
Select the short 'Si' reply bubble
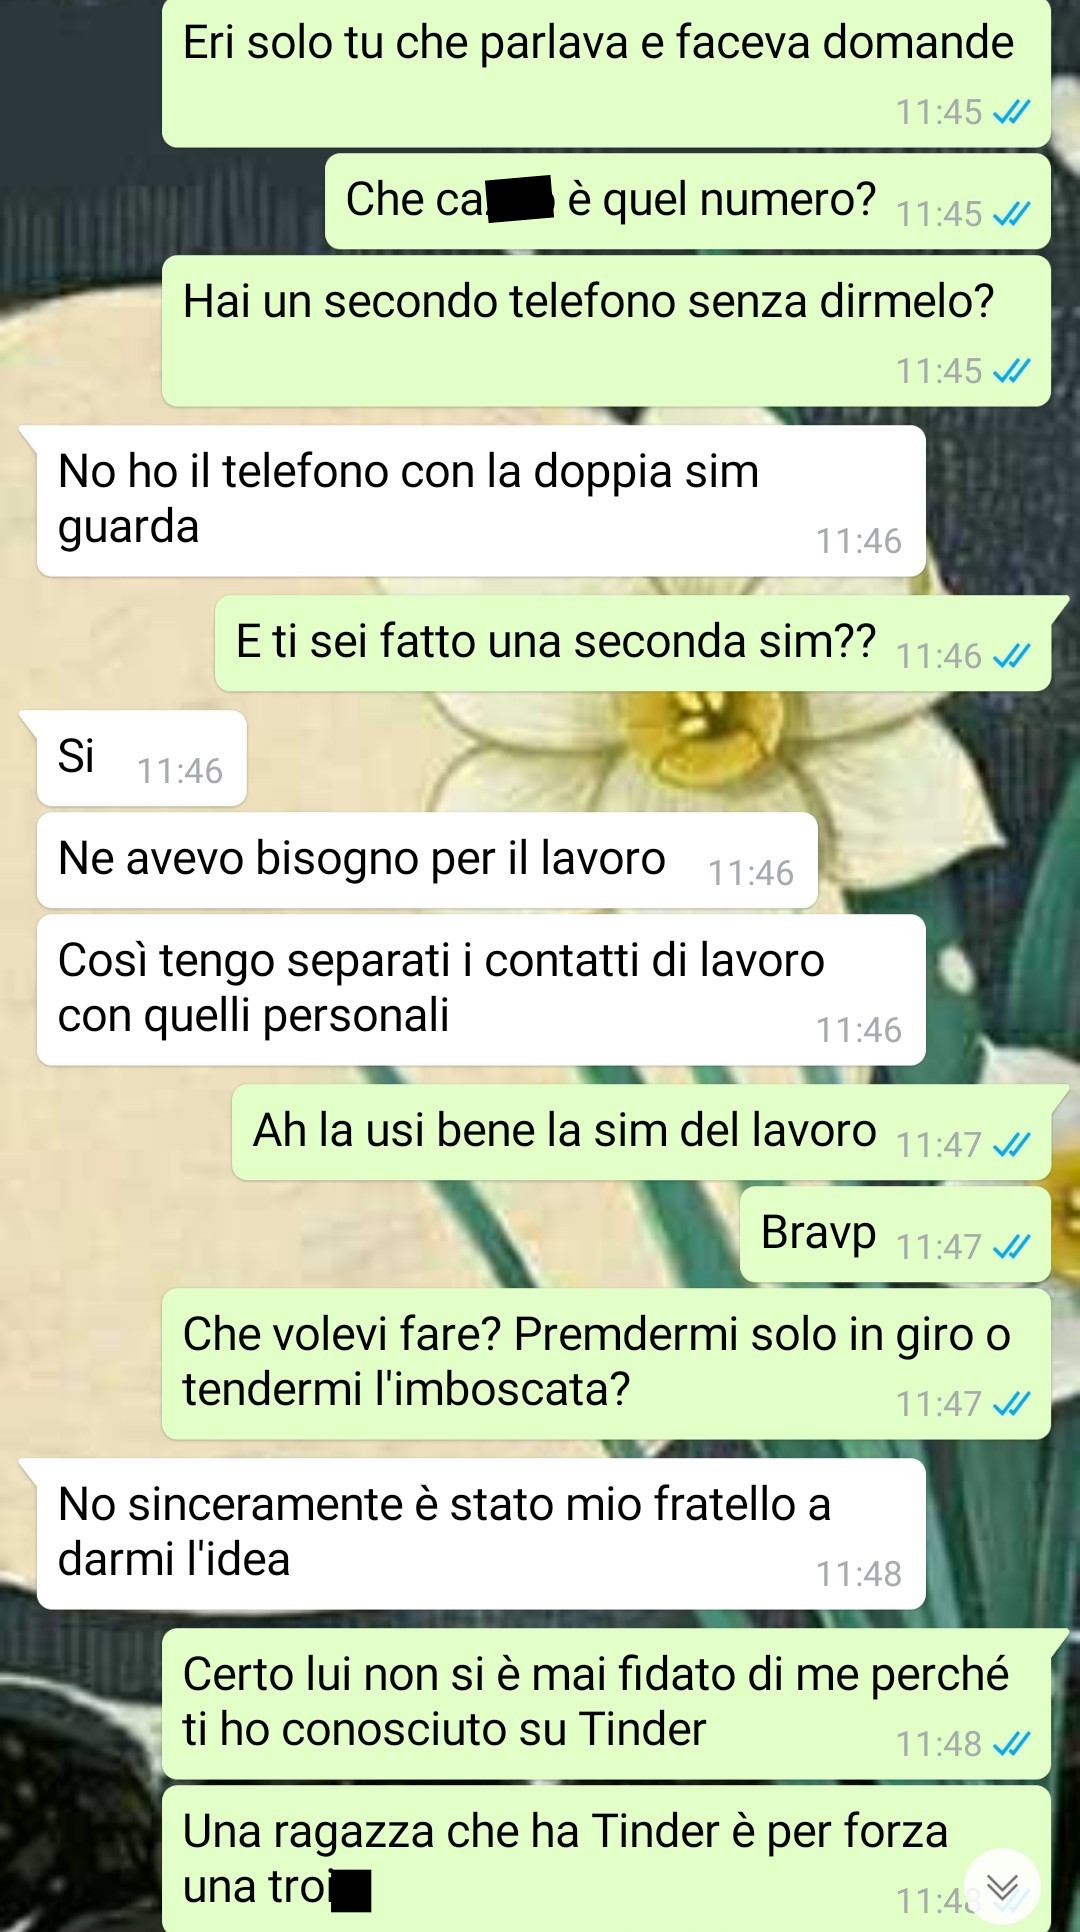(141, 758)
